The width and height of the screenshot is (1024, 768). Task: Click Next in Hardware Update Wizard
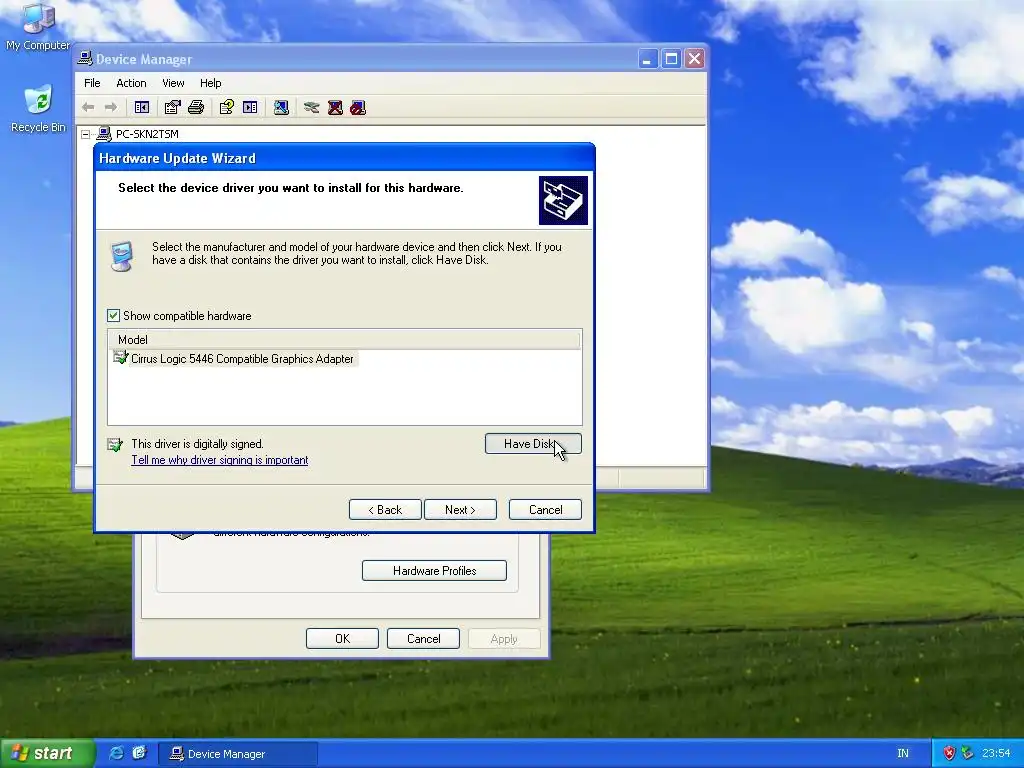point(460,510)
